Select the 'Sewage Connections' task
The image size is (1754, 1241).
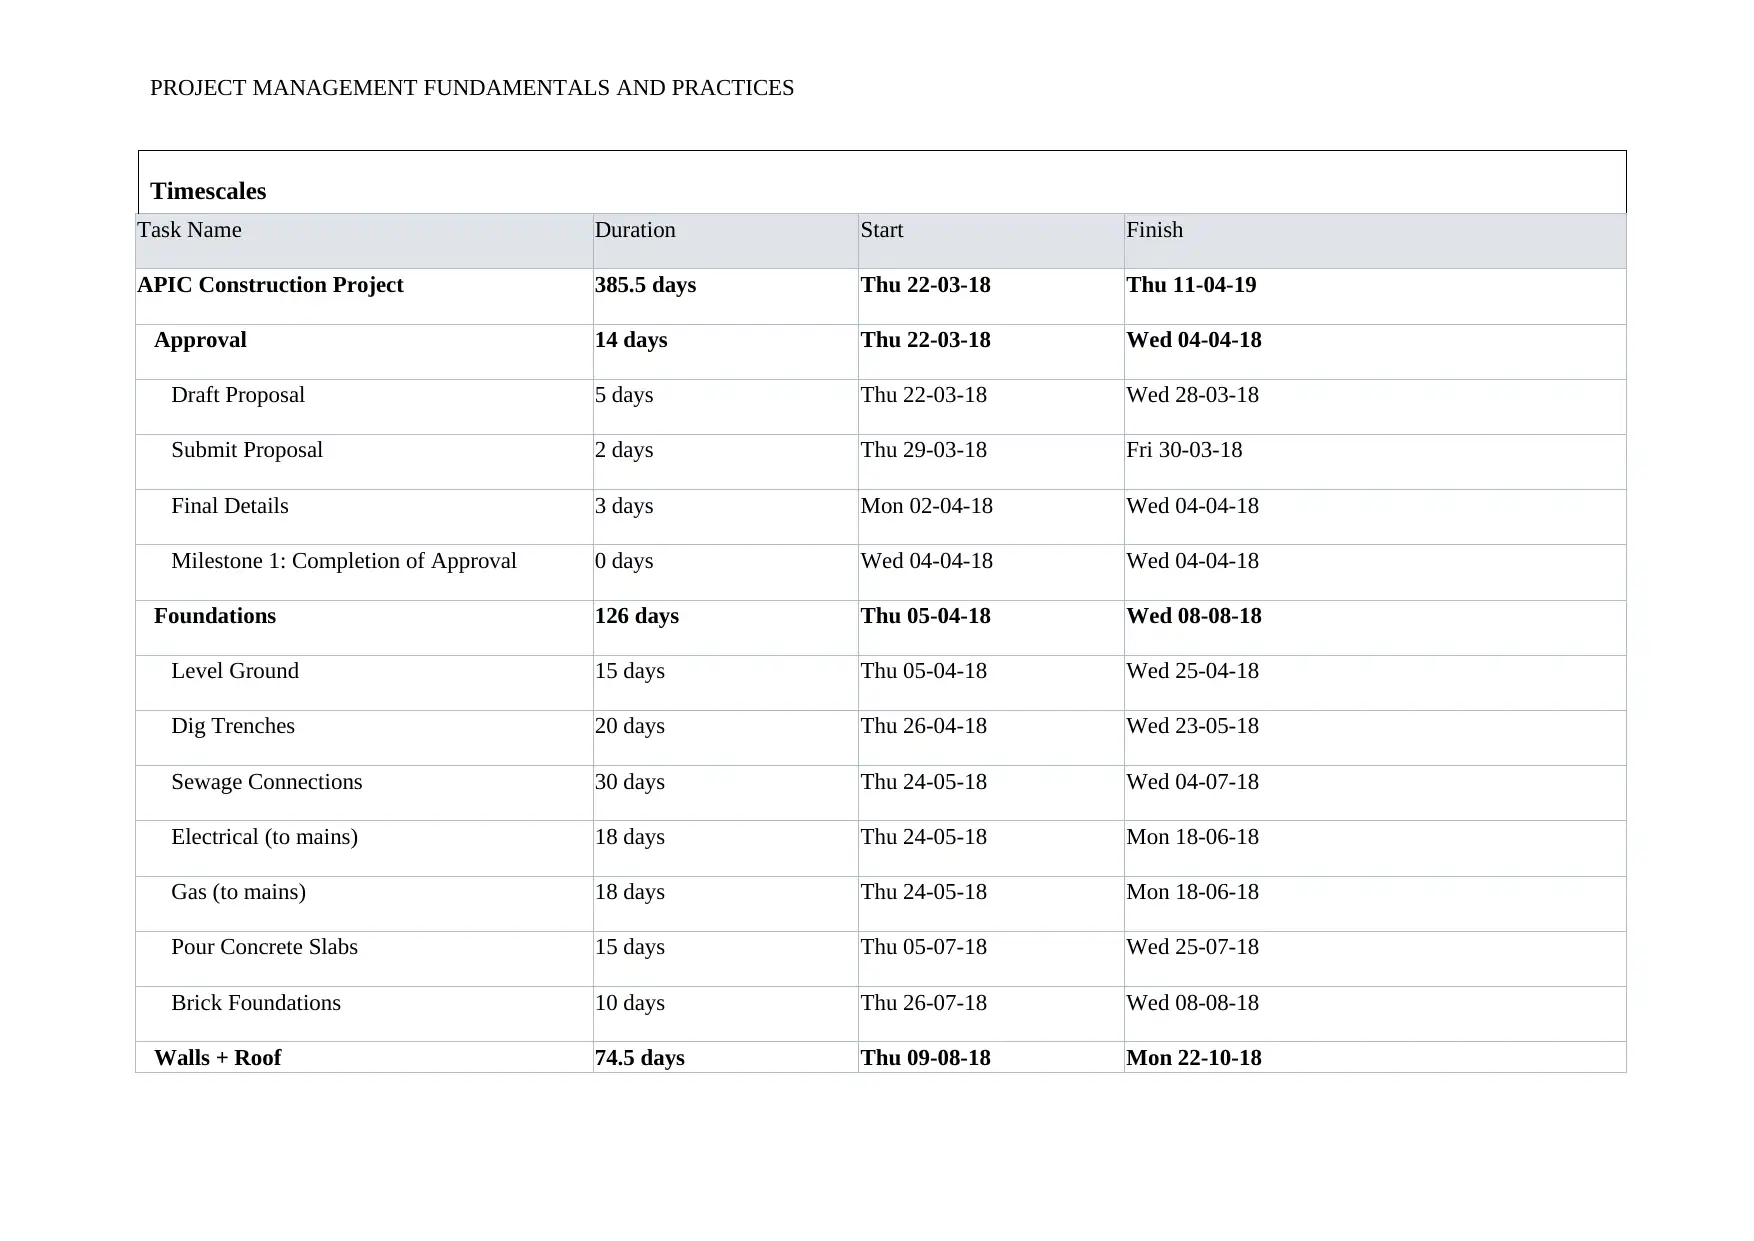tap(267, 782)
